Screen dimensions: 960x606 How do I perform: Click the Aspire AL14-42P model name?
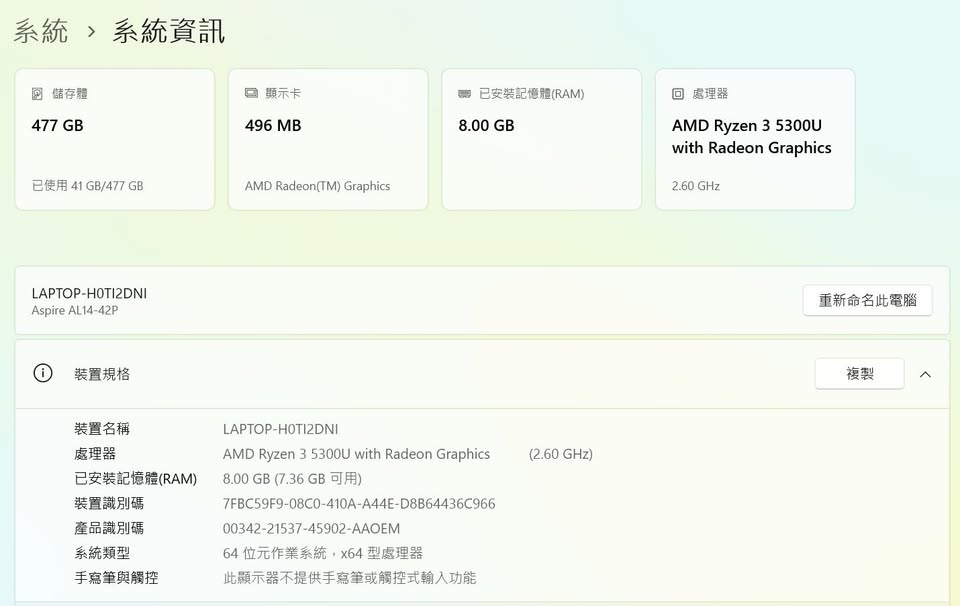(x=75, y=311)
